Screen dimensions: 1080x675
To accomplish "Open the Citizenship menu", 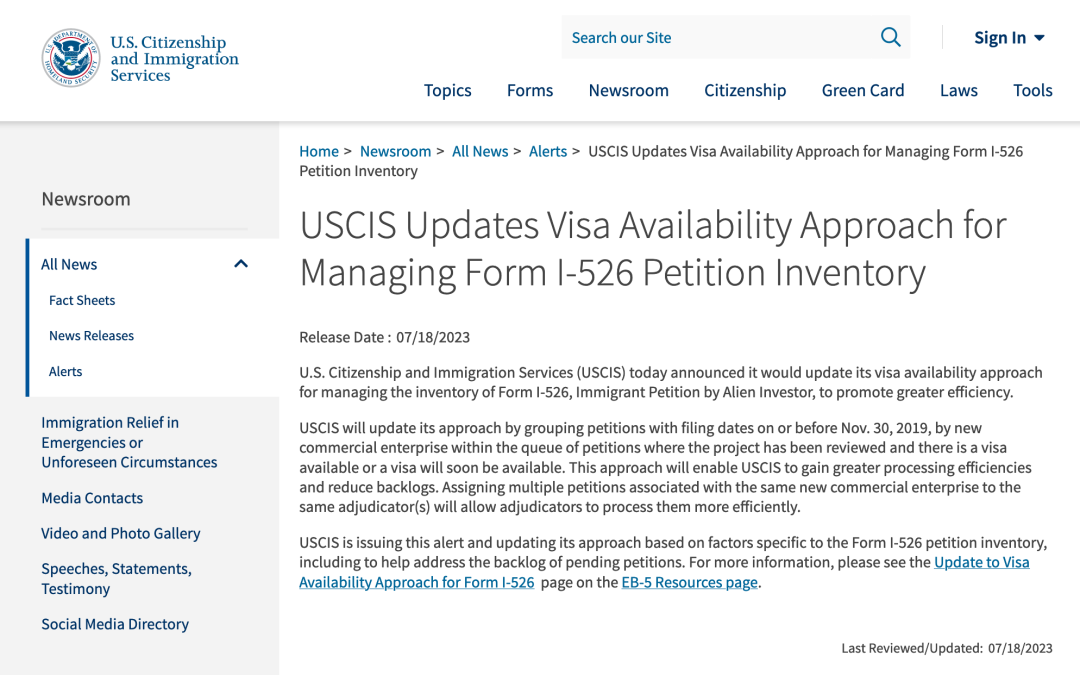I will pyautogui.click(x=745, y=90).
